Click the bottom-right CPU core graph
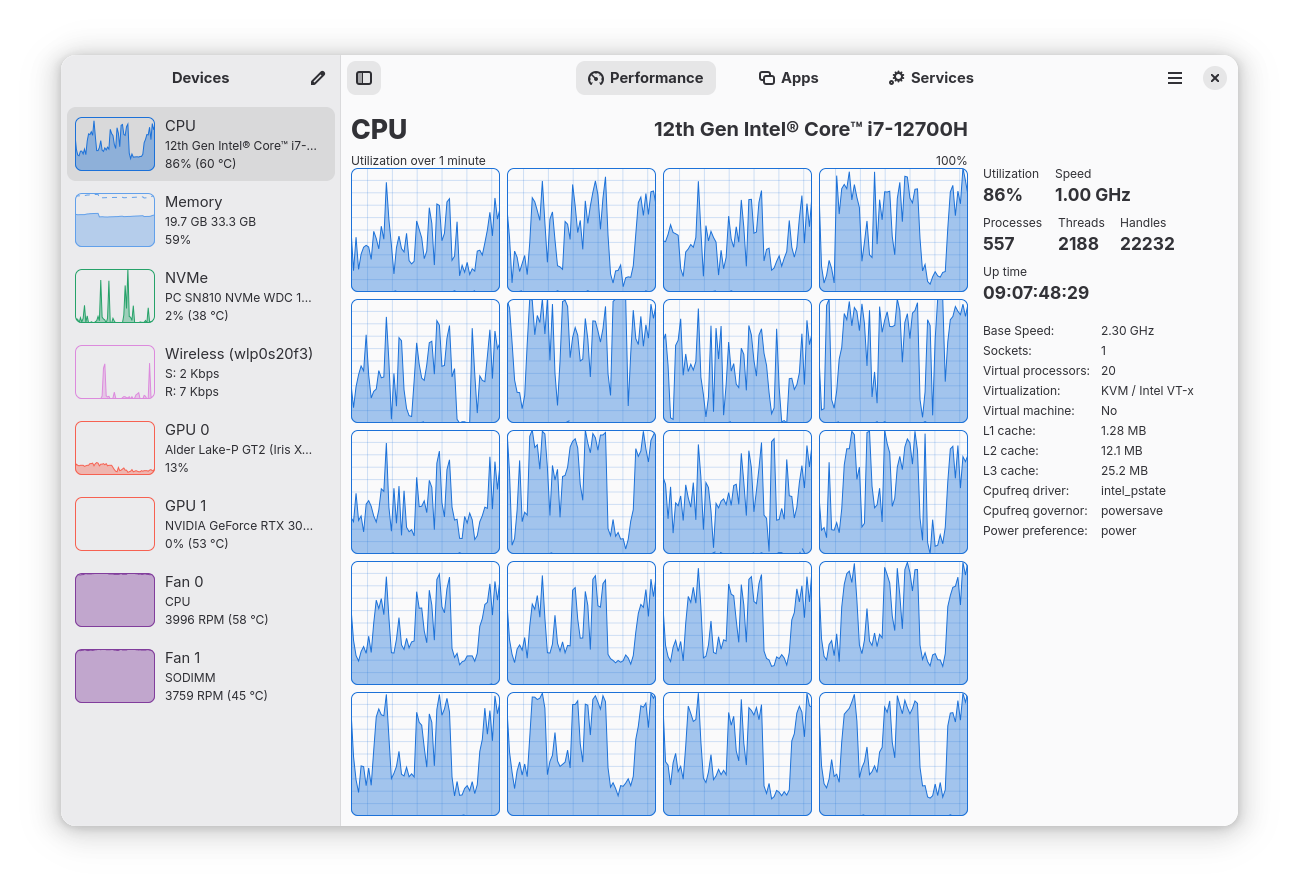 click(x=893, y=754)
